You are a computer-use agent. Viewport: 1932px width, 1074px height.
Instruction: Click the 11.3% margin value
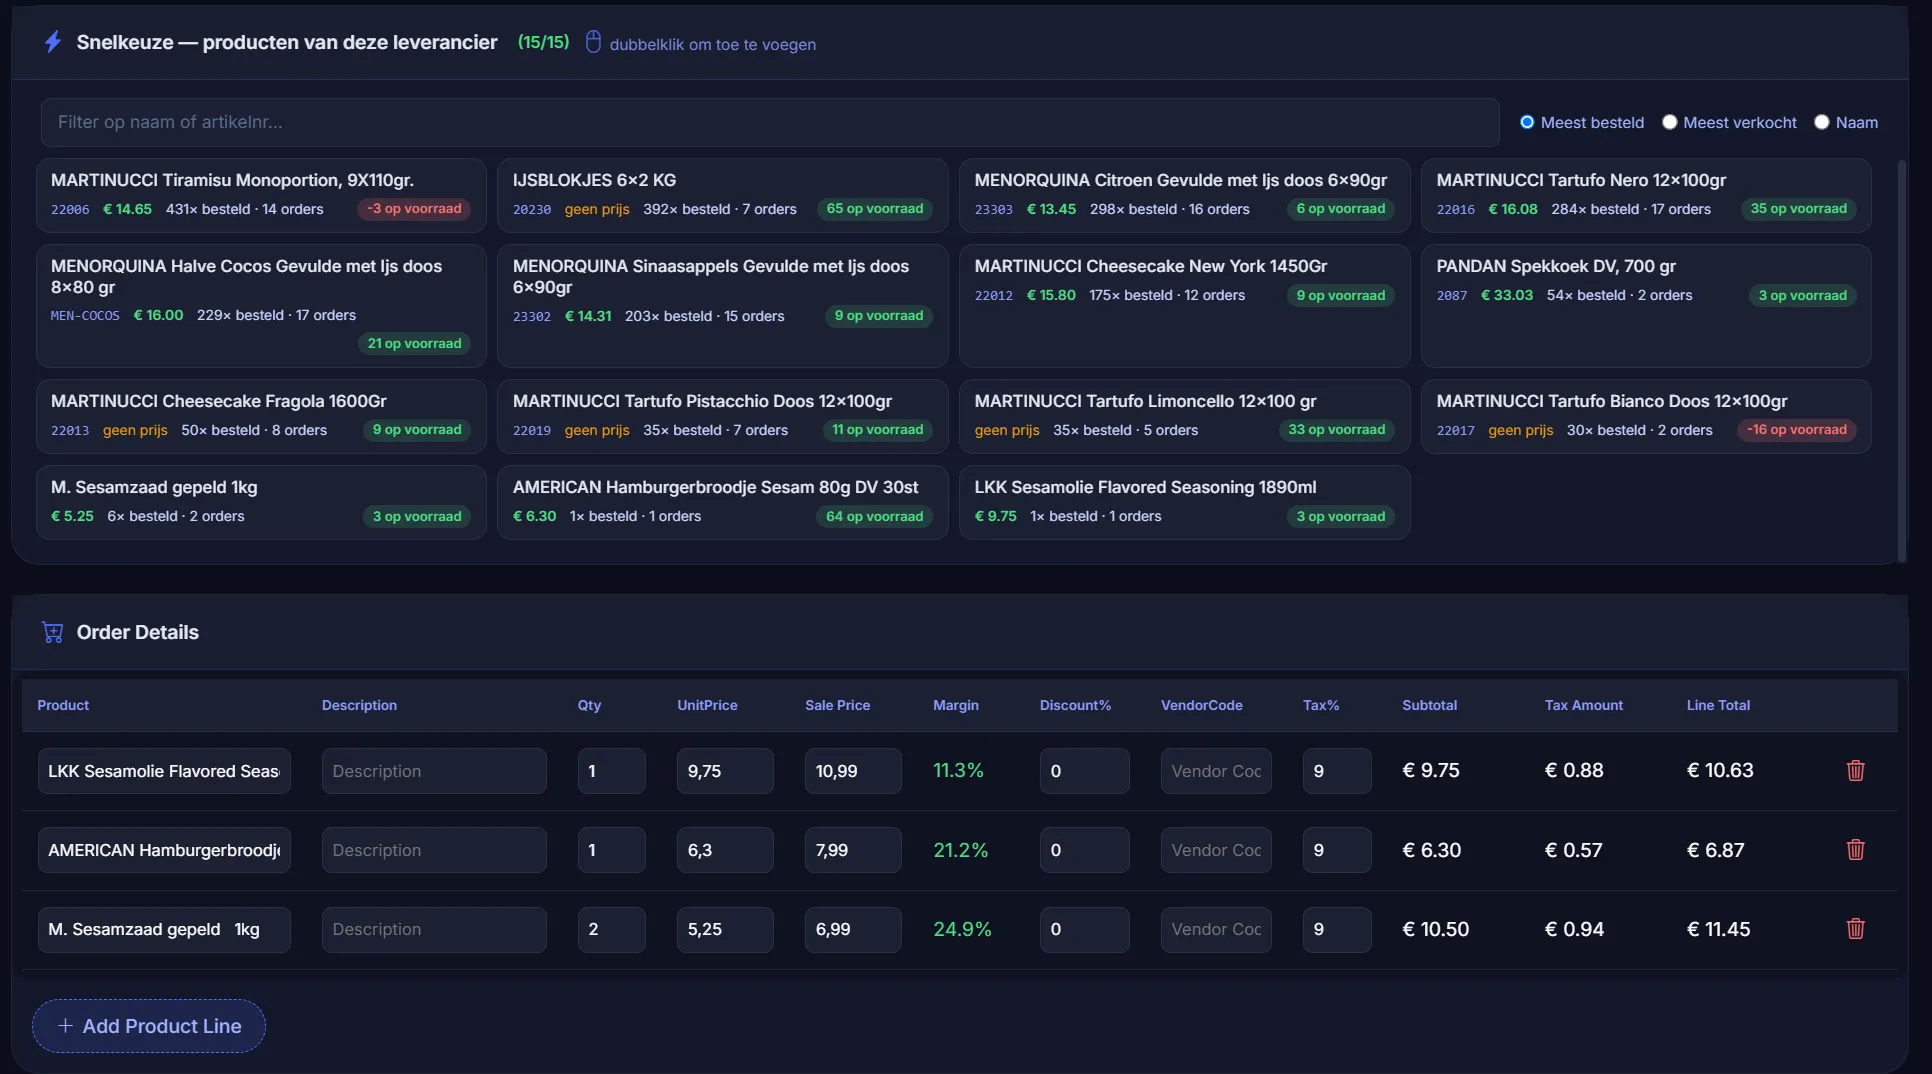(x=958, y=770)
